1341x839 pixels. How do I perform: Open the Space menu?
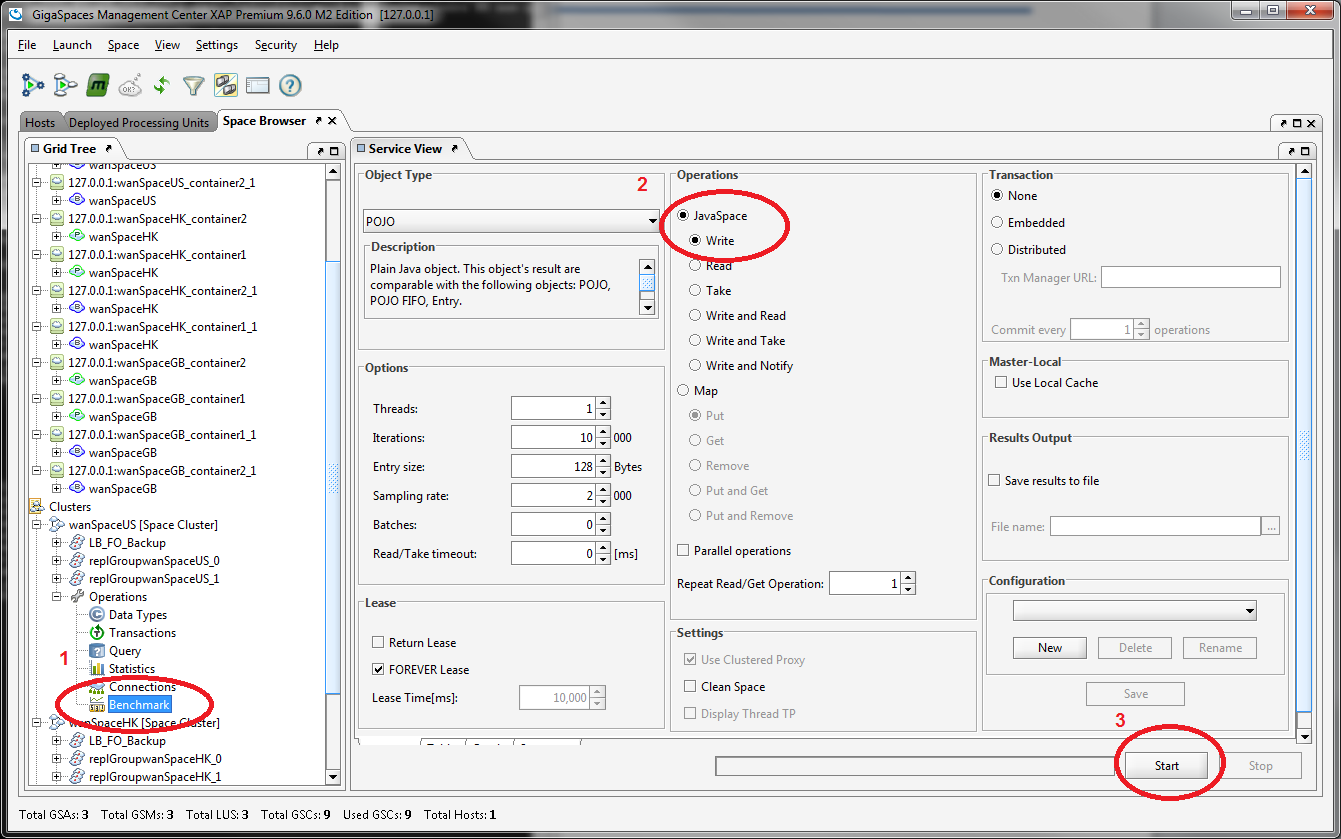pyautogui.click(x=124, y=45)
